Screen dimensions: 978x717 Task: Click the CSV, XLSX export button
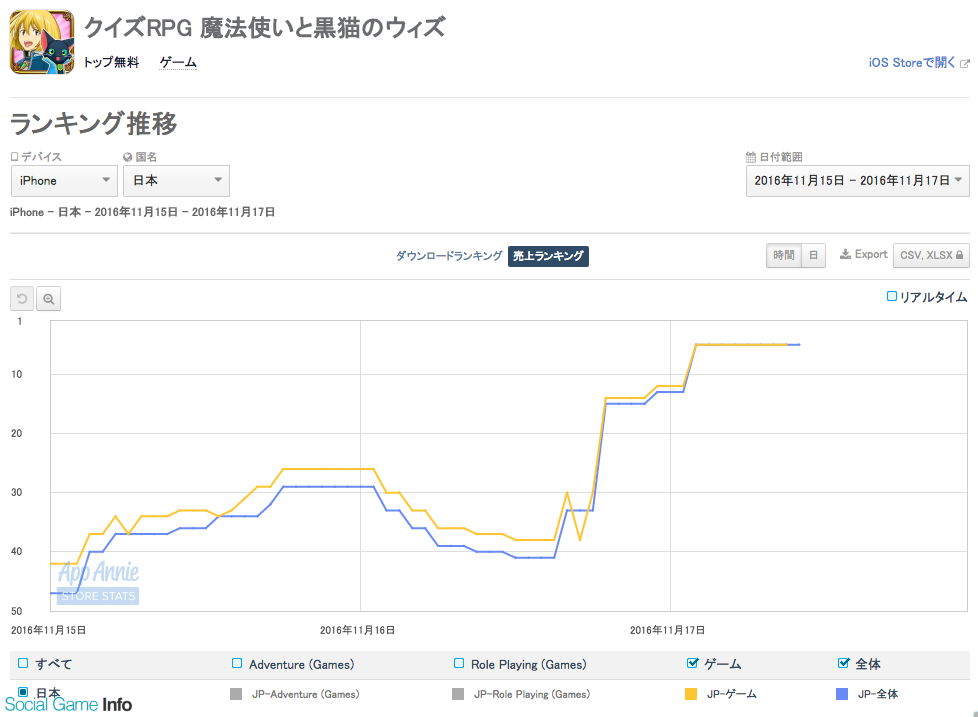tap(931, 255)
